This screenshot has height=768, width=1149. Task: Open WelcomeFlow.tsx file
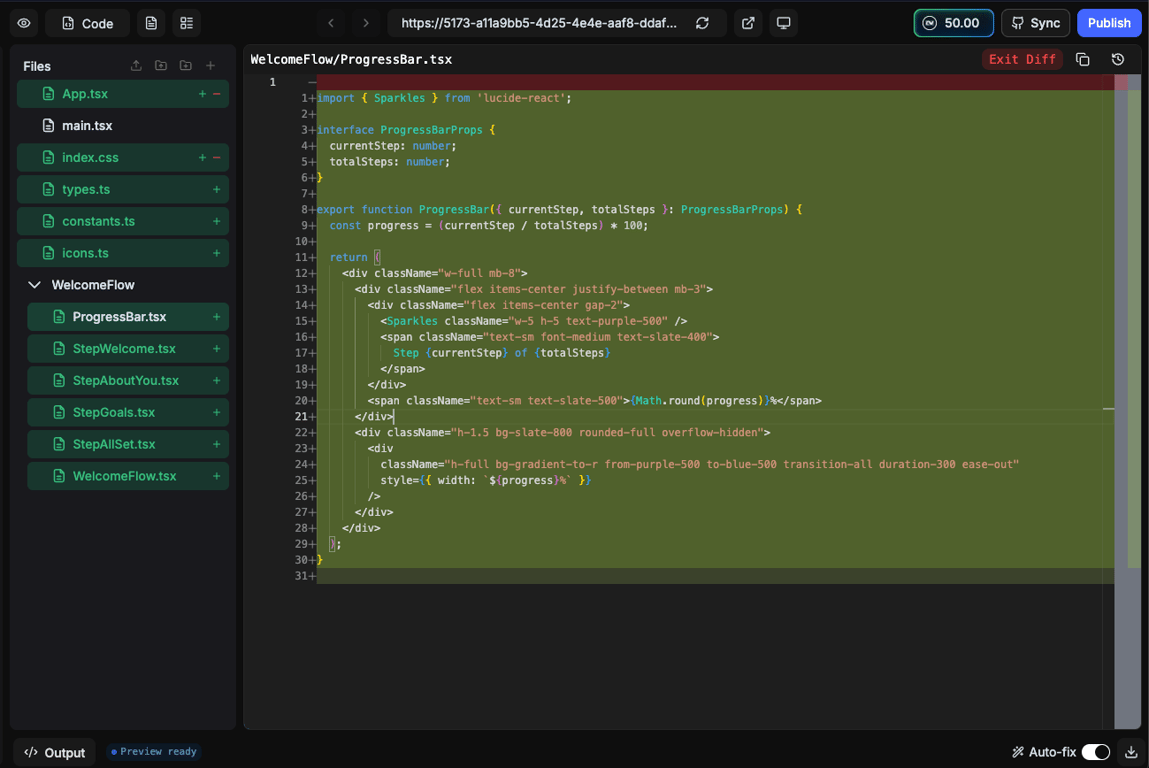coord(128,476)
